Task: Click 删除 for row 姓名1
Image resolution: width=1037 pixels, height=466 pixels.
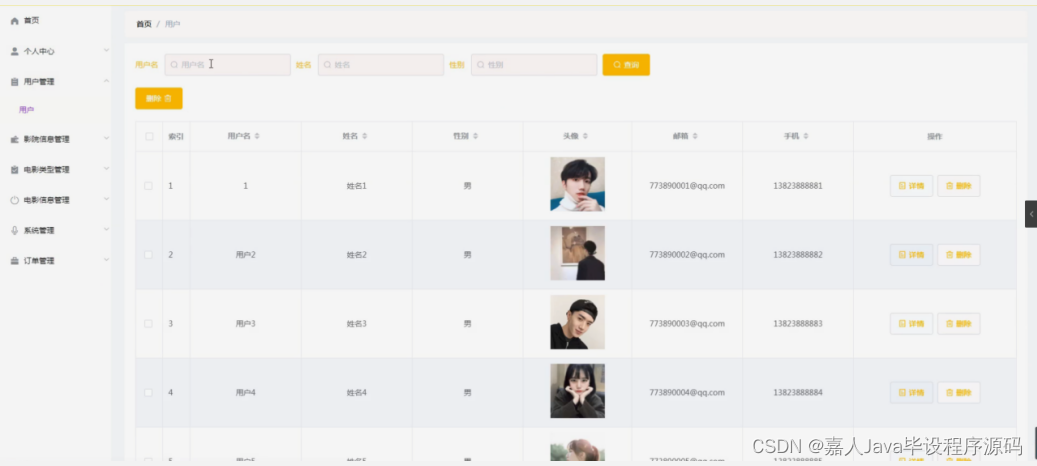Action: (x=958, y=186)
